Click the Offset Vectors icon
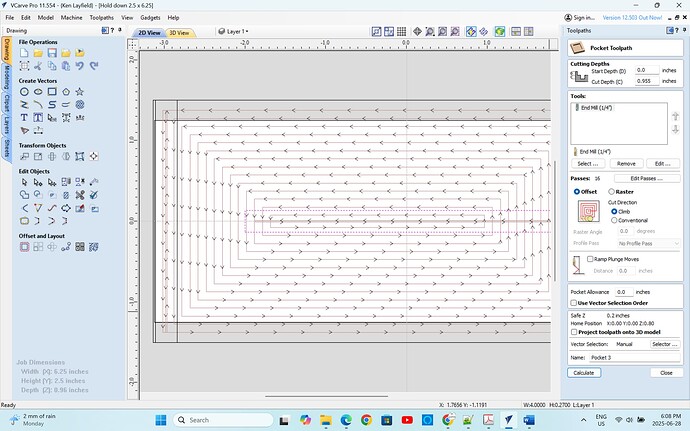 pos(24,247)
